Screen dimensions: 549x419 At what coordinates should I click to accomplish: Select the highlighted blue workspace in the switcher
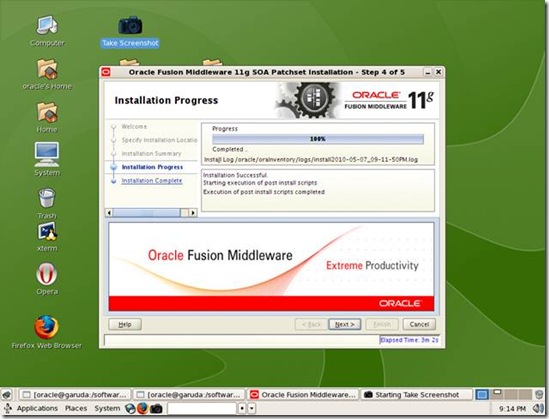point(482,394)
